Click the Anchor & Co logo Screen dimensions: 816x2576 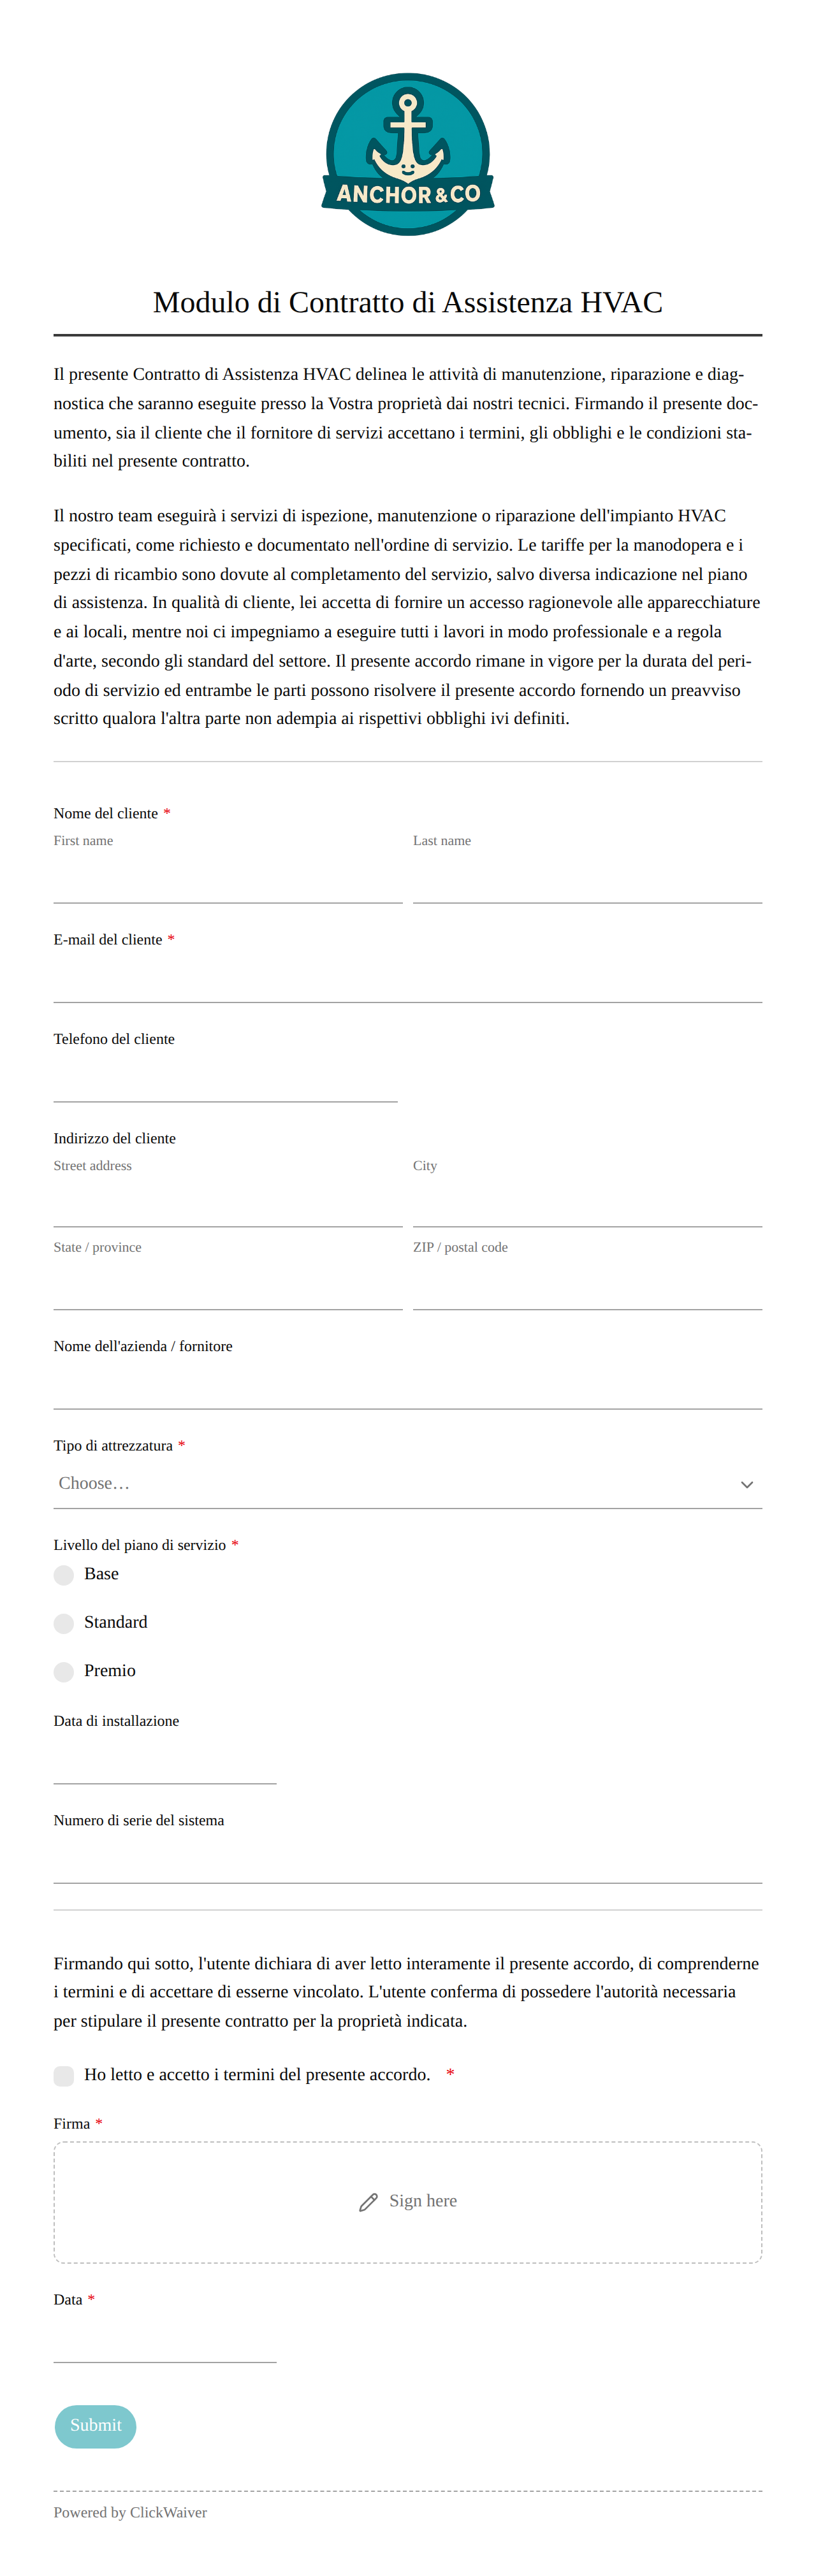(408, 154)
